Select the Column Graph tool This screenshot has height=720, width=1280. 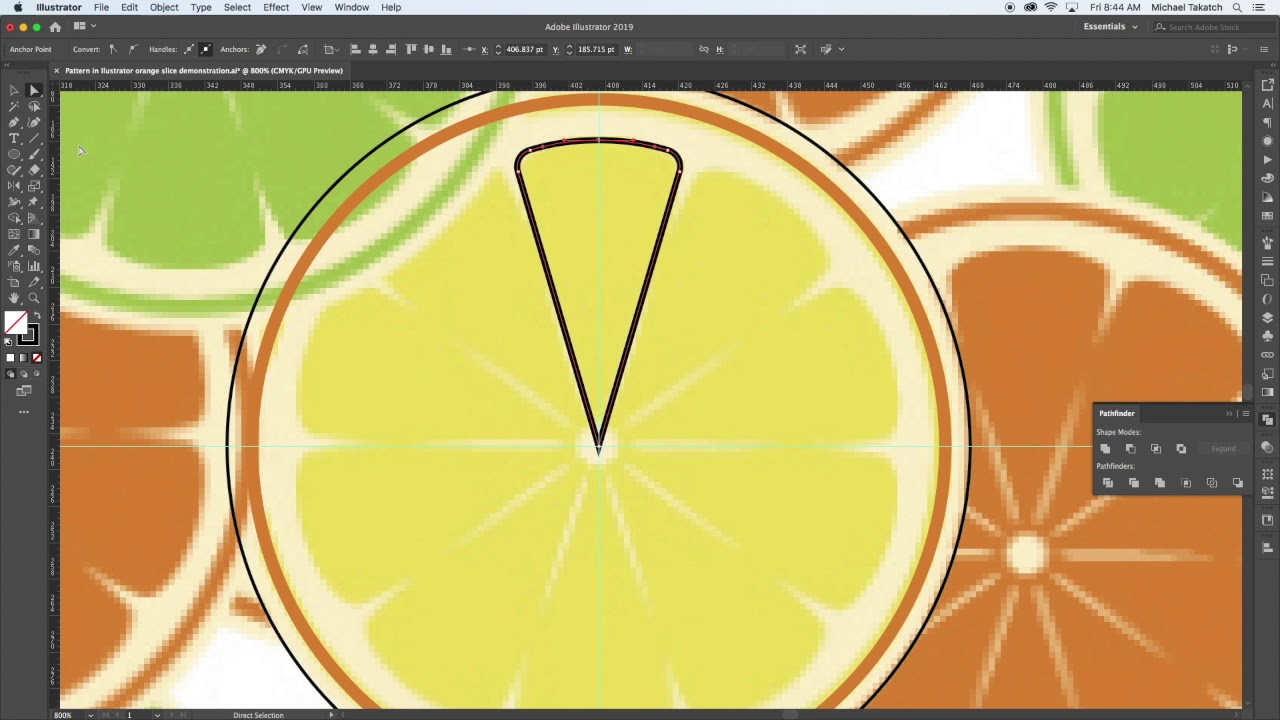34,266
